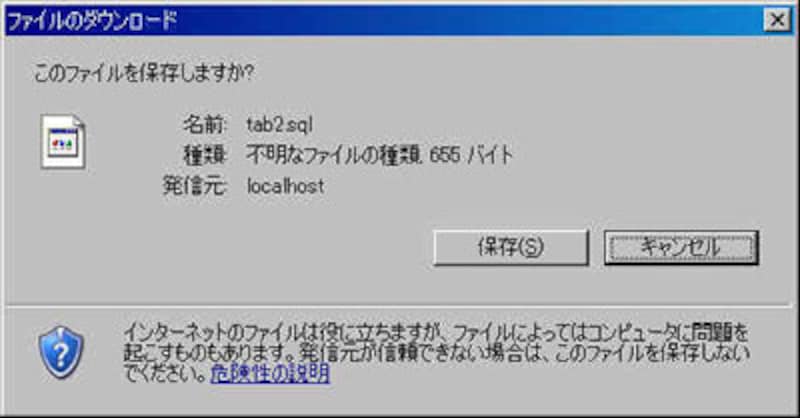Click the 発信元 source label
The image size is (800, 418).
coord(195,185)
